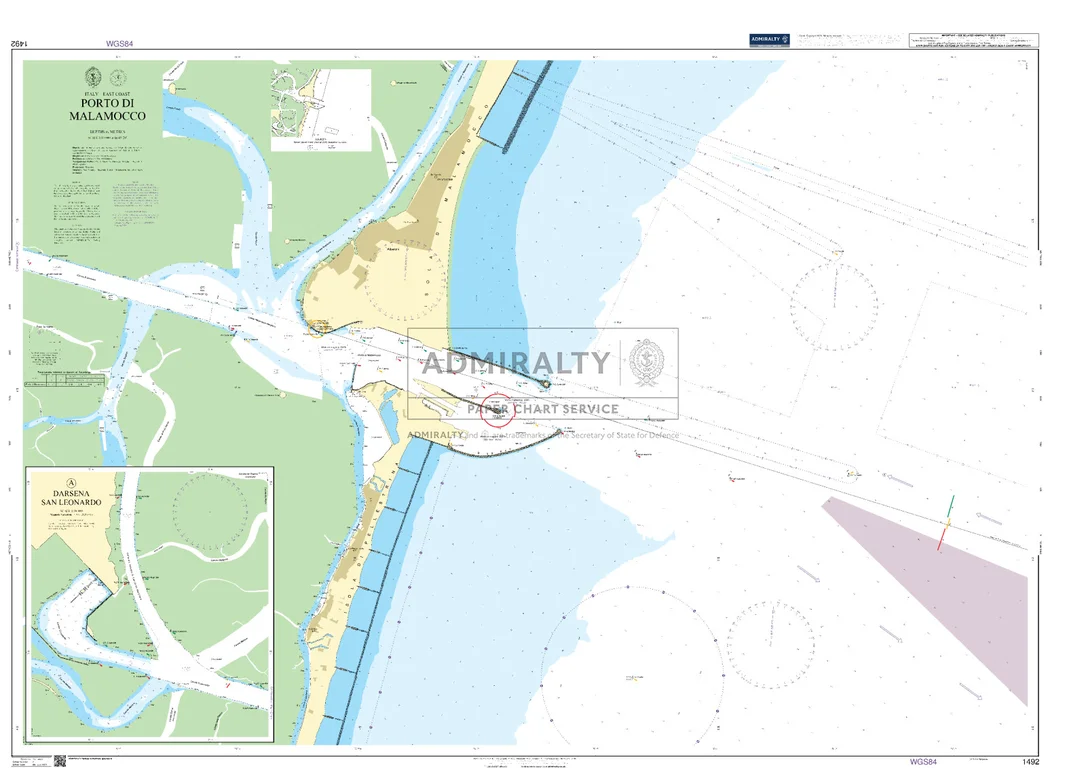
Task: Click the purple WGS84 label at bottom right
Action: click(x=923, y=761)
